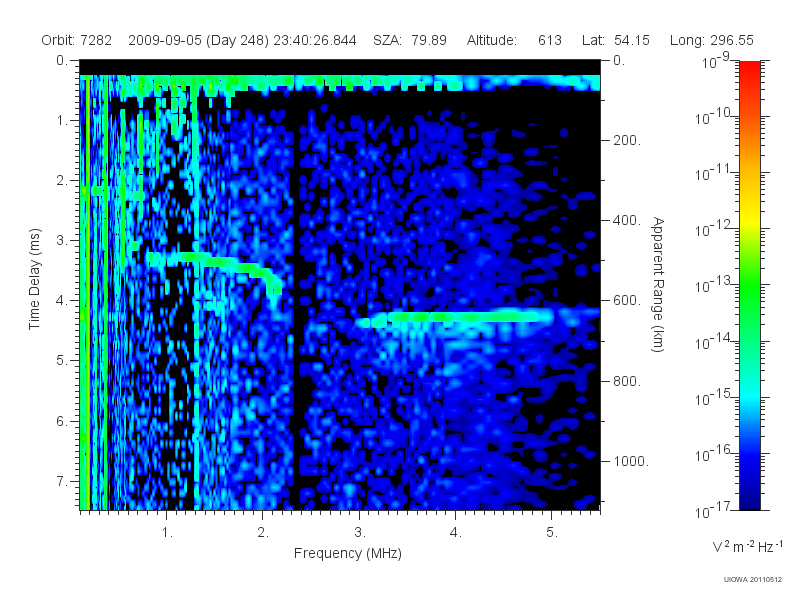The image size is (800, 600).
Task: Click the colorbar label '10^-12'
Action: [x=713, y=229]
